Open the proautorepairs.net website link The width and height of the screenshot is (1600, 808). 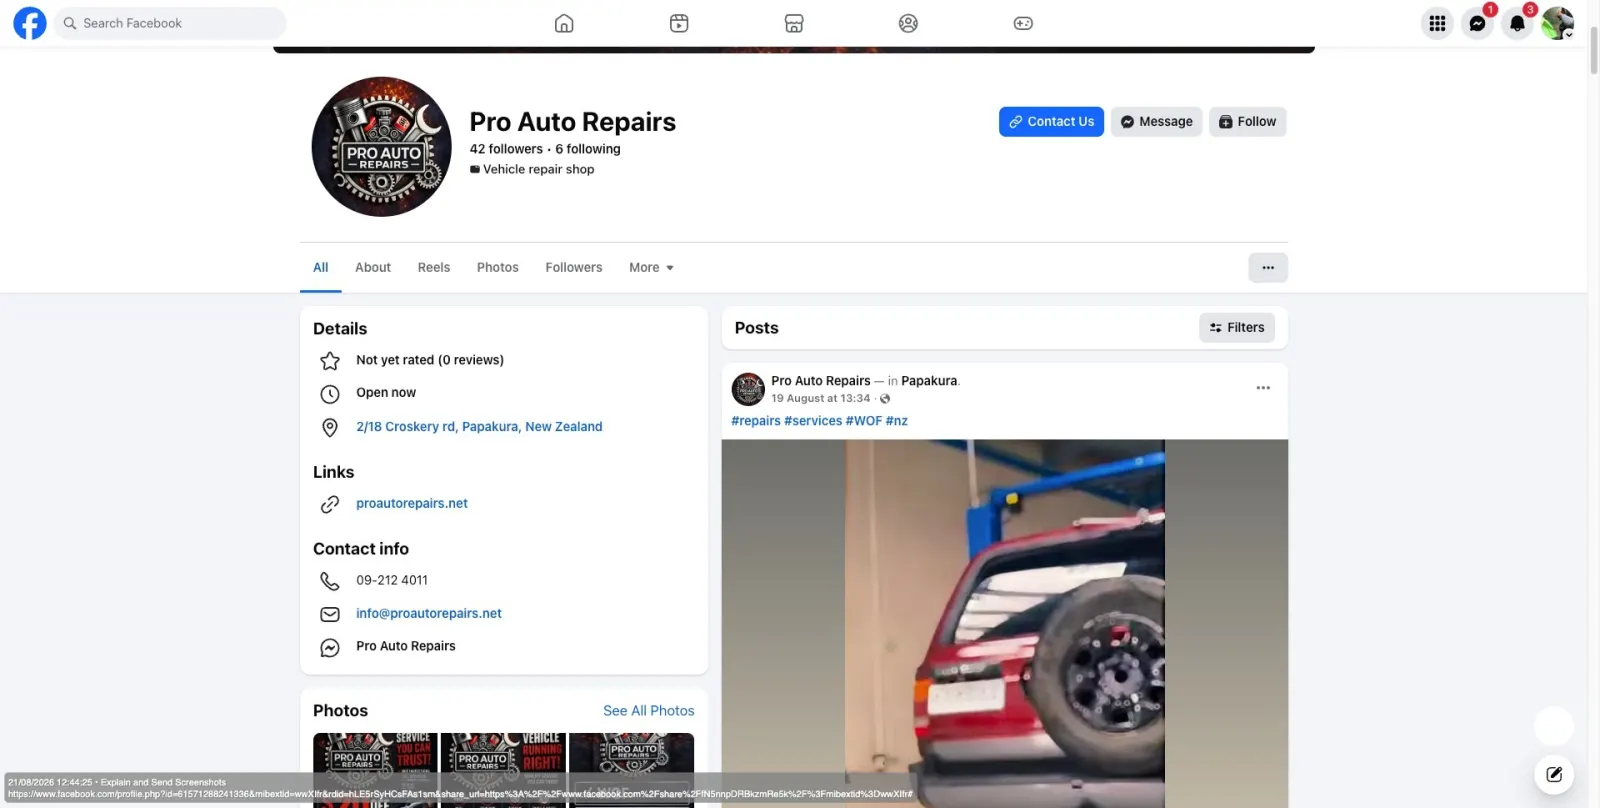point(412,504)
